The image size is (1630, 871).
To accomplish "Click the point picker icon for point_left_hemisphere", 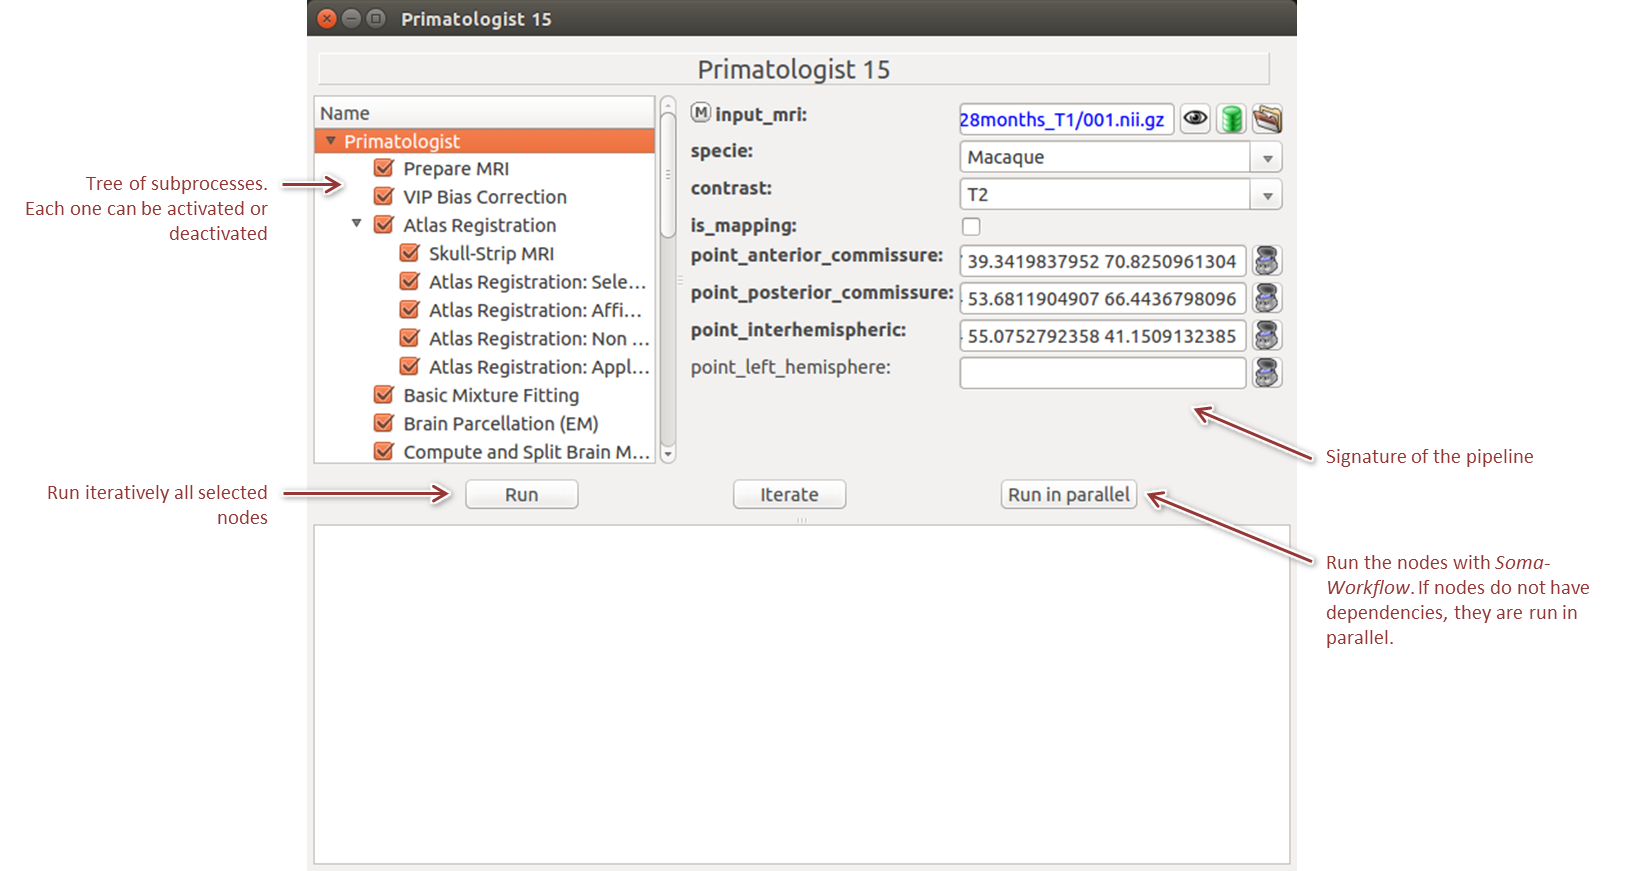I will 1267,373.
